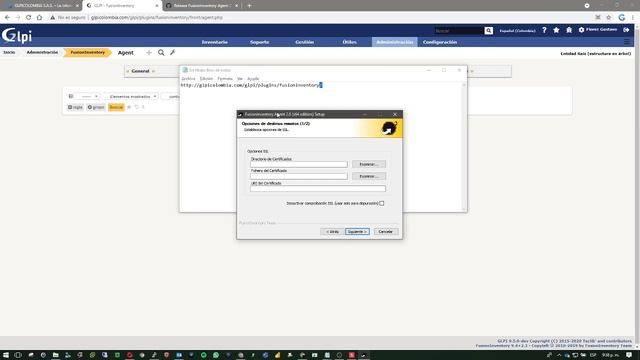Click the Entidad Raíz entity selector link
The image size is (640, 360).
(x=596, y=53)
